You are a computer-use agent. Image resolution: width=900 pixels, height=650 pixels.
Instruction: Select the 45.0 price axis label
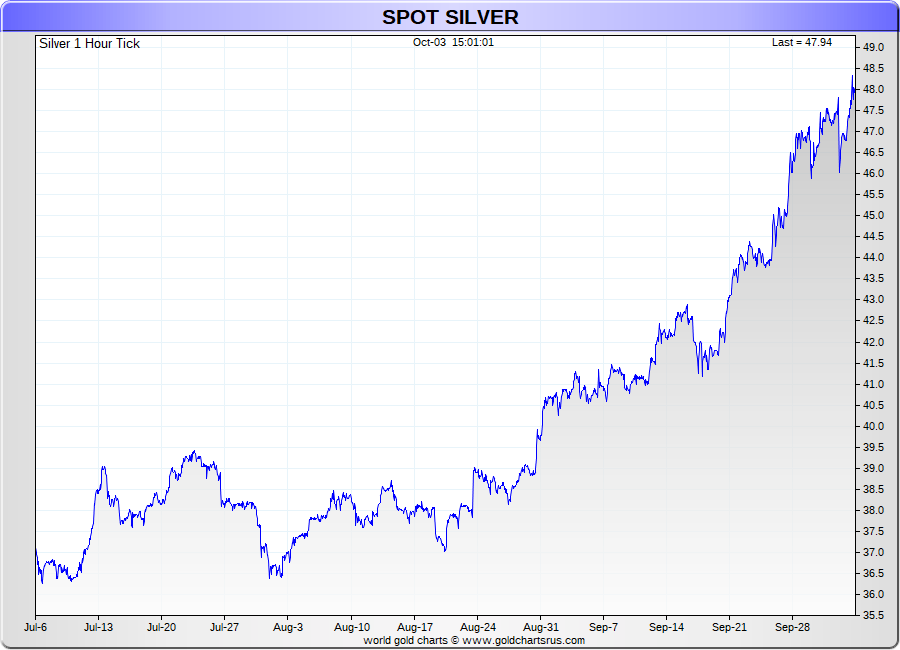click(873, 215)
